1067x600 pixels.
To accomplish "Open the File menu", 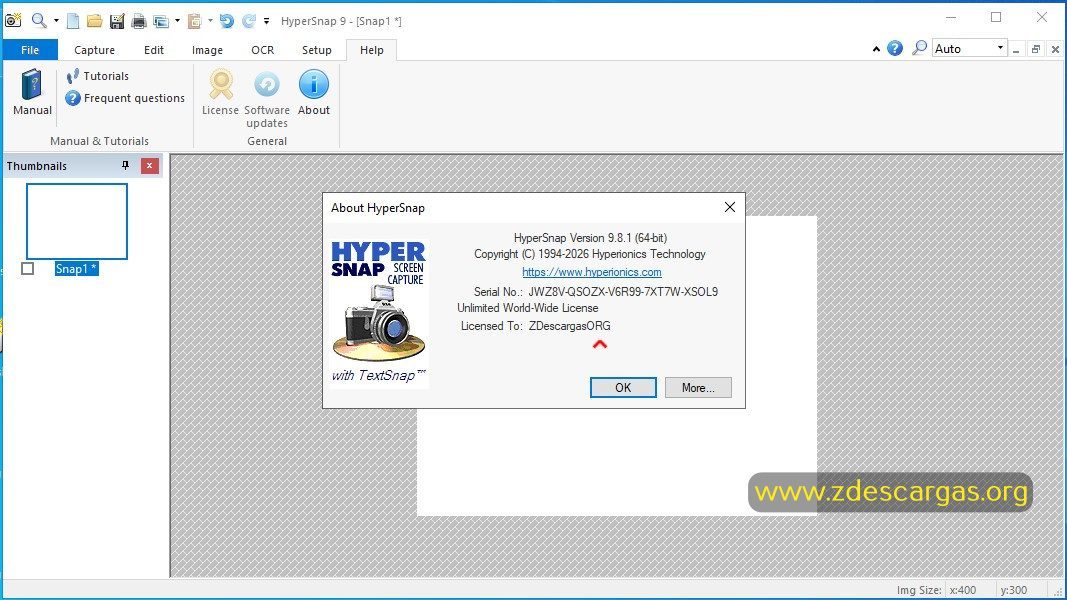I will coord(30,50).
